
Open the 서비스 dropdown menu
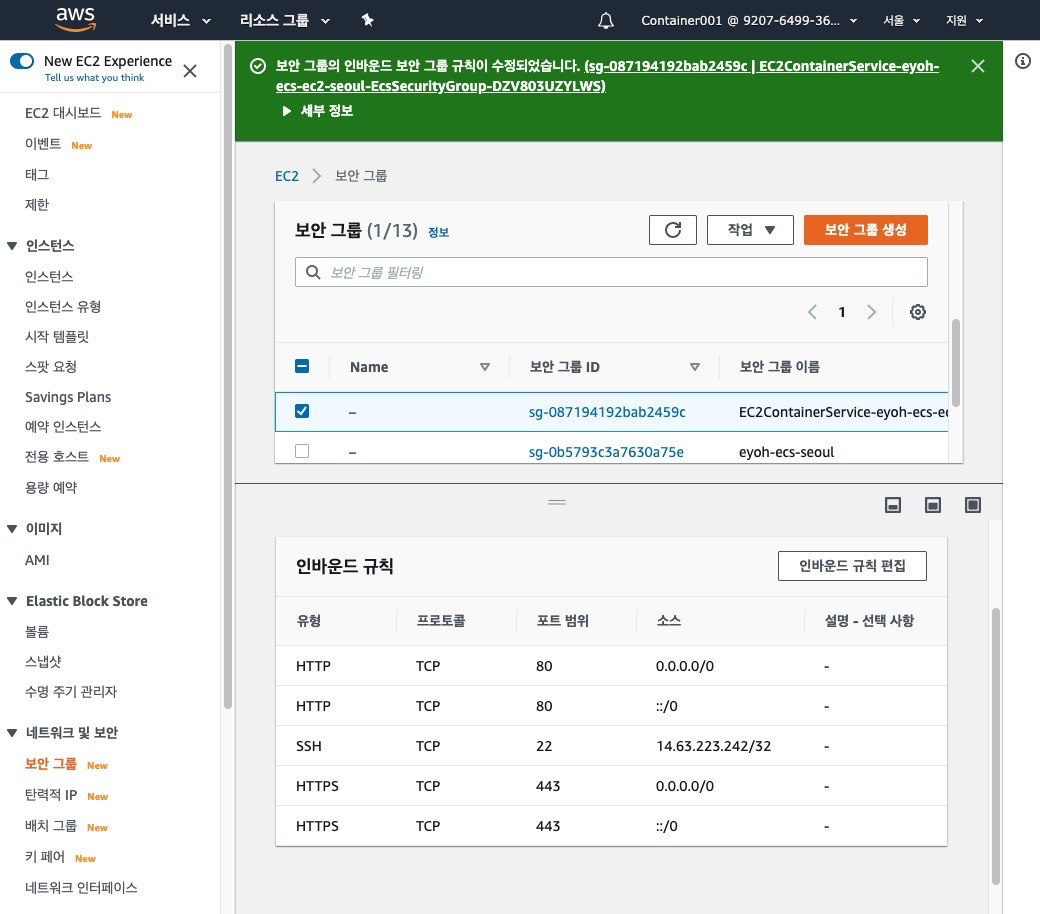pos(180,21)
